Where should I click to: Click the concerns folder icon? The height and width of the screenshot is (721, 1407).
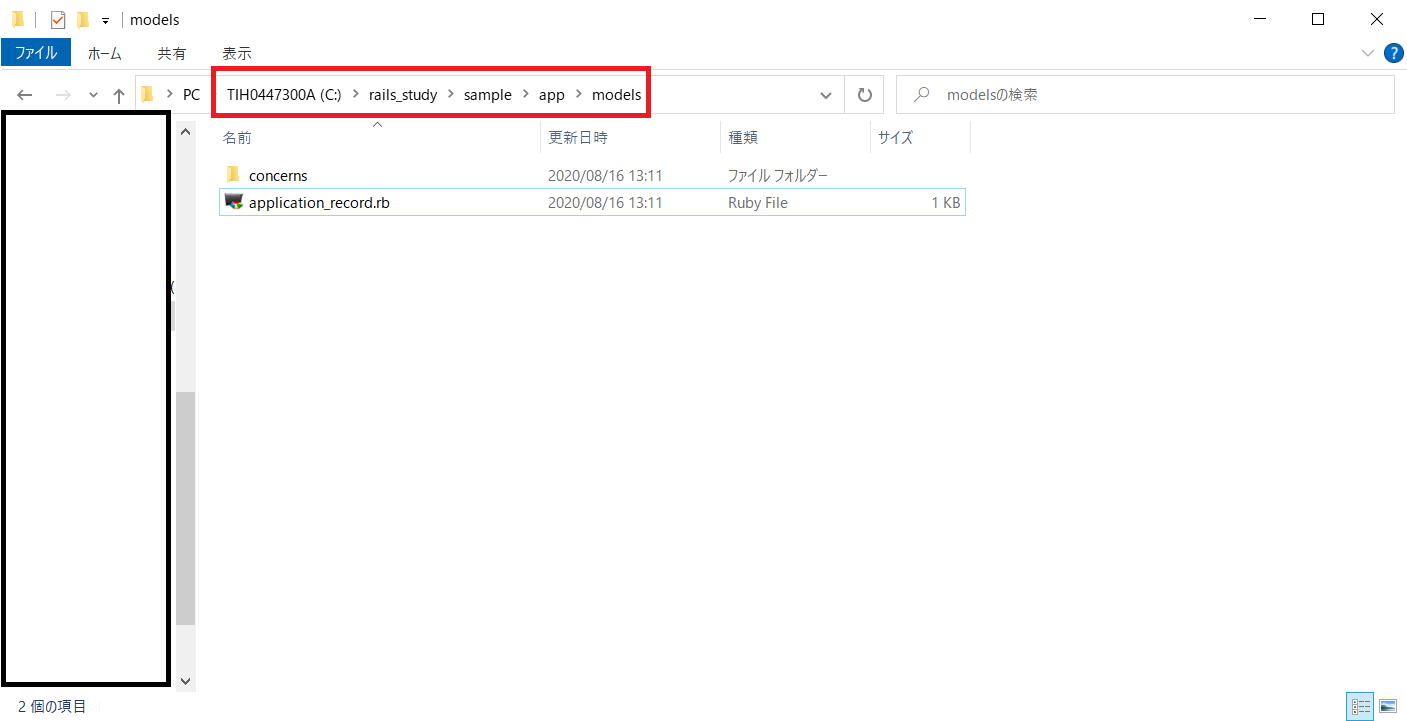(234, 174)
